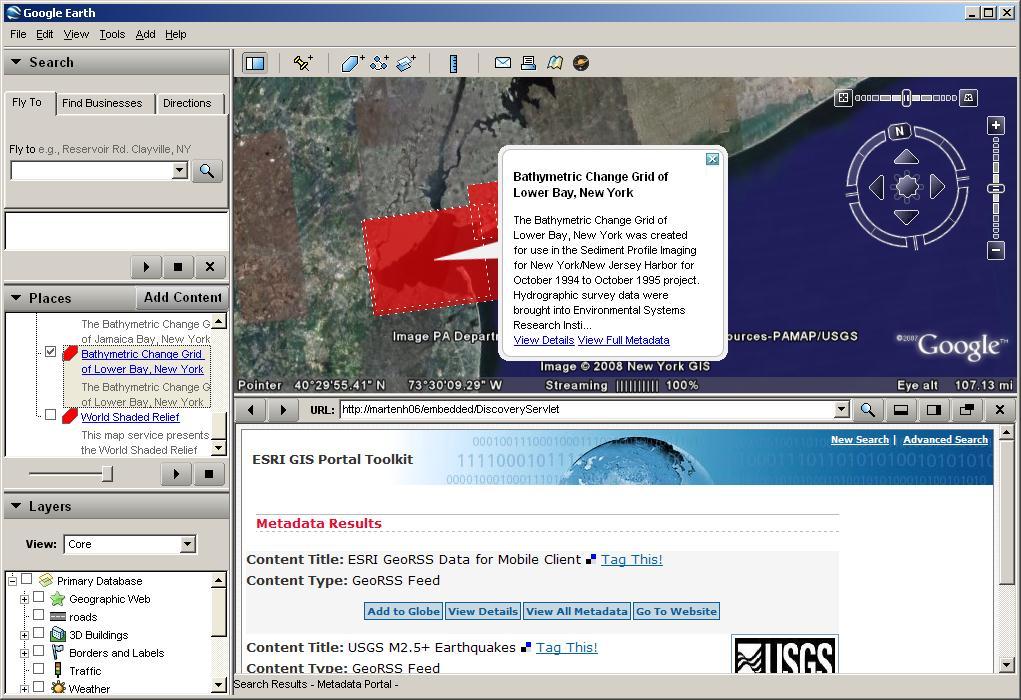Check the World Shaded Relief item

point(50,415)
